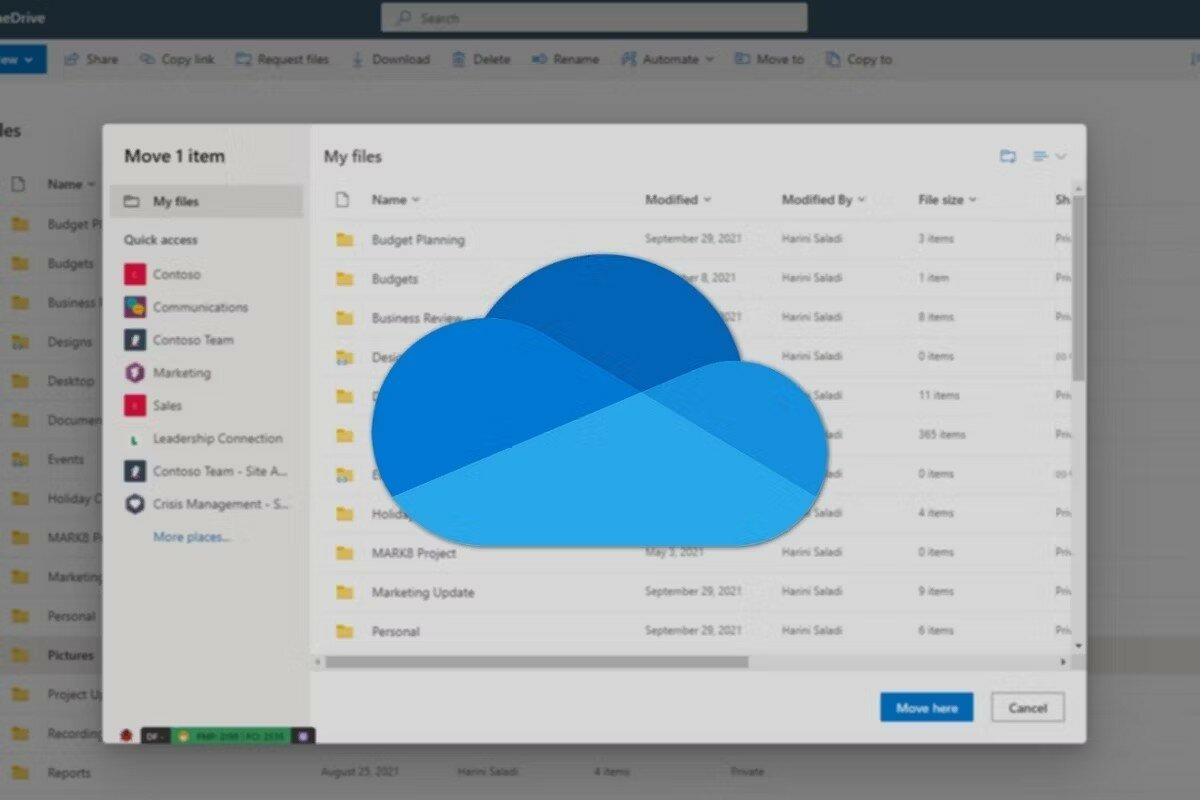Screen dimensions: 1200x800
Task: Click in the Search input field
Action: click(594, 18)
